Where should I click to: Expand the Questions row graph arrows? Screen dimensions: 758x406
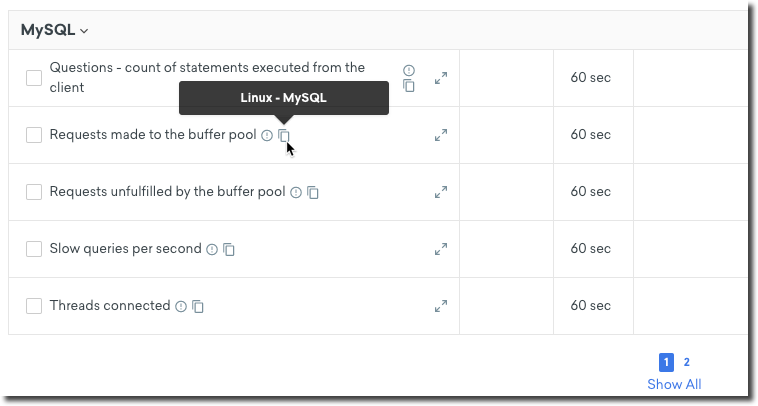[440, 78]
